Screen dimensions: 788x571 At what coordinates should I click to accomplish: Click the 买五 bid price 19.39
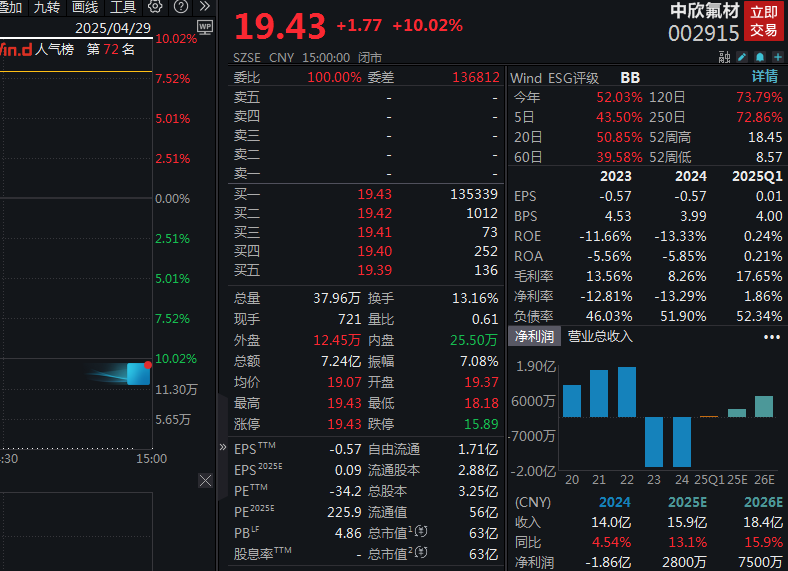tap(374, 270)
